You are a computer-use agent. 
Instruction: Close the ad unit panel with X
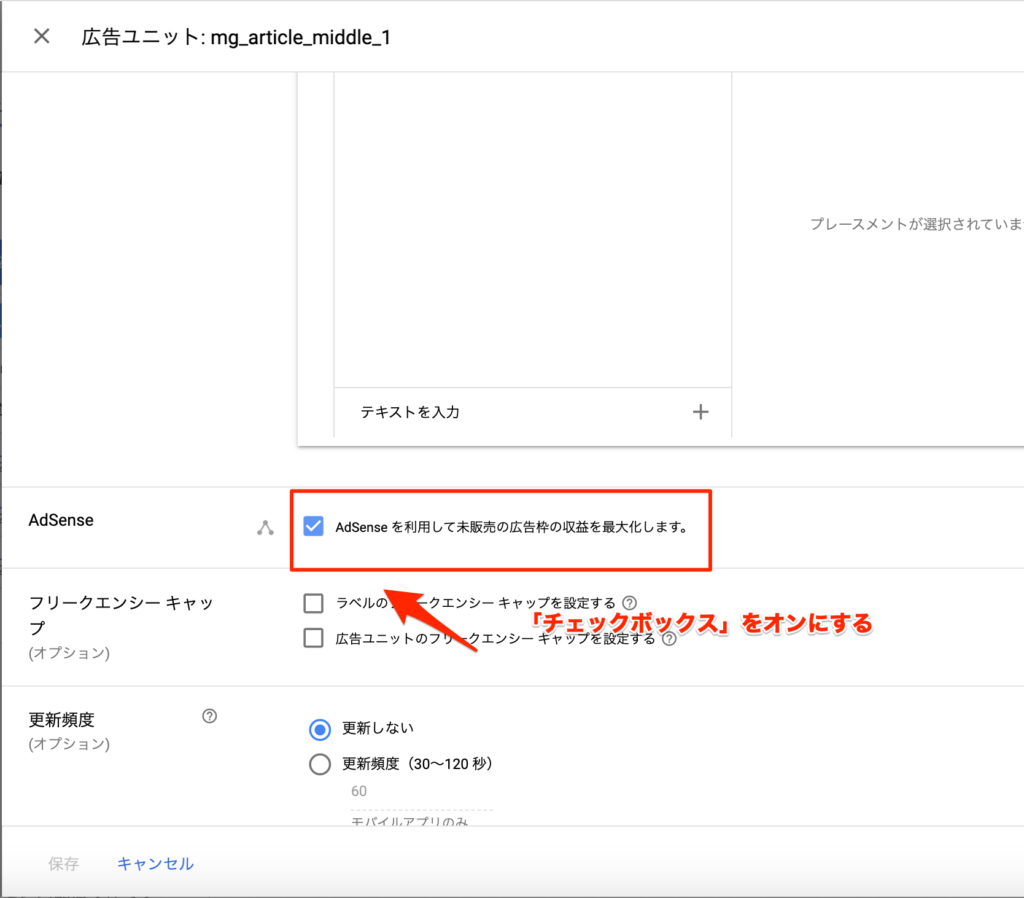click(x=42, y=37)
